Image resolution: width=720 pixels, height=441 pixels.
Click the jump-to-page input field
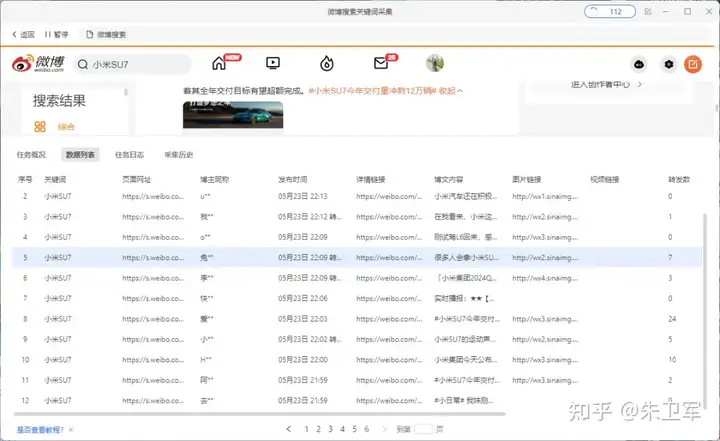point(423,429)
